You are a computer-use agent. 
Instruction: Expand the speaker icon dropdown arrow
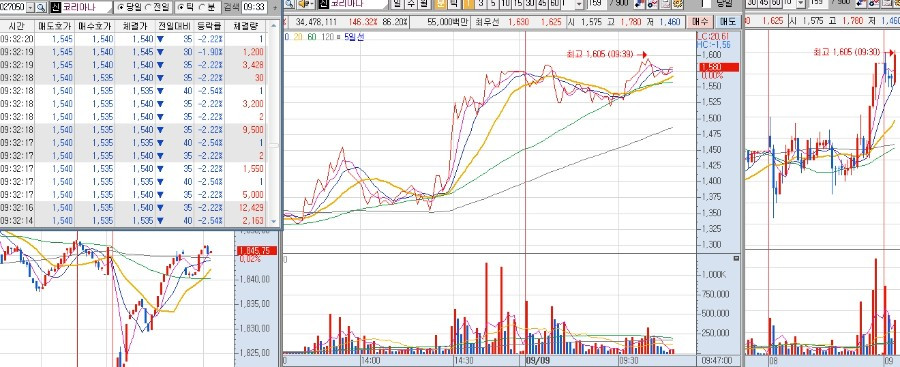pos(311,3)
